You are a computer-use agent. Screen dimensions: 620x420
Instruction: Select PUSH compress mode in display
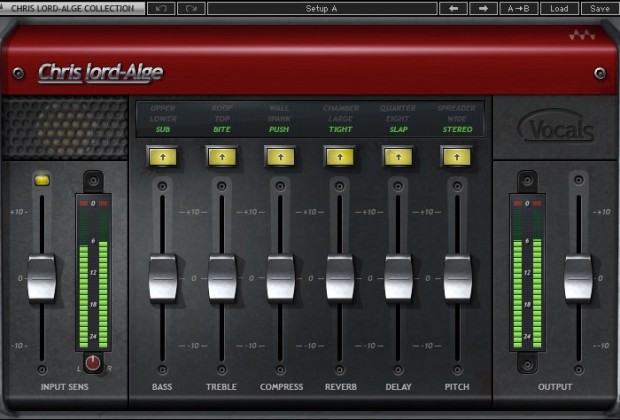coord(279,129)
